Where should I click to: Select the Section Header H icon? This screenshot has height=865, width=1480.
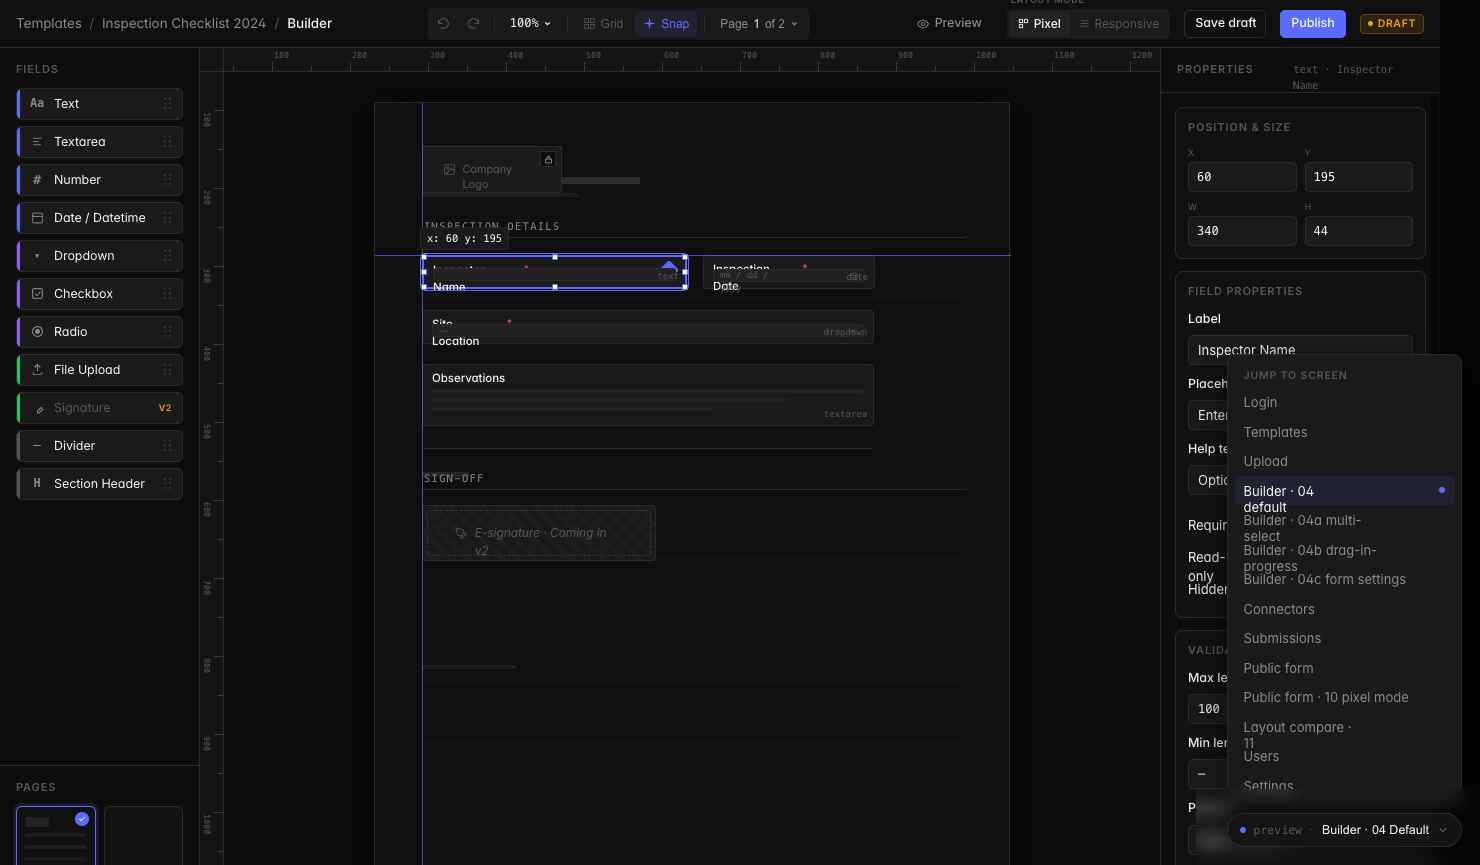(x=37, y=483)
